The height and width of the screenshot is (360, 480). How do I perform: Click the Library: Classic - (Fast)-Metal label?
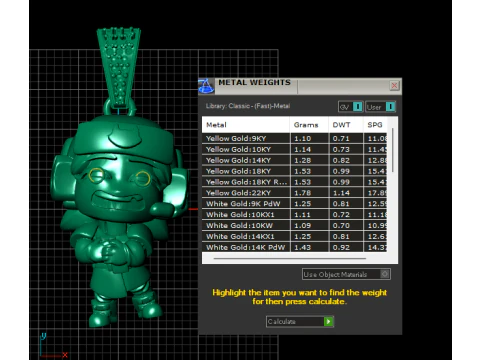(x=248, y=106)
